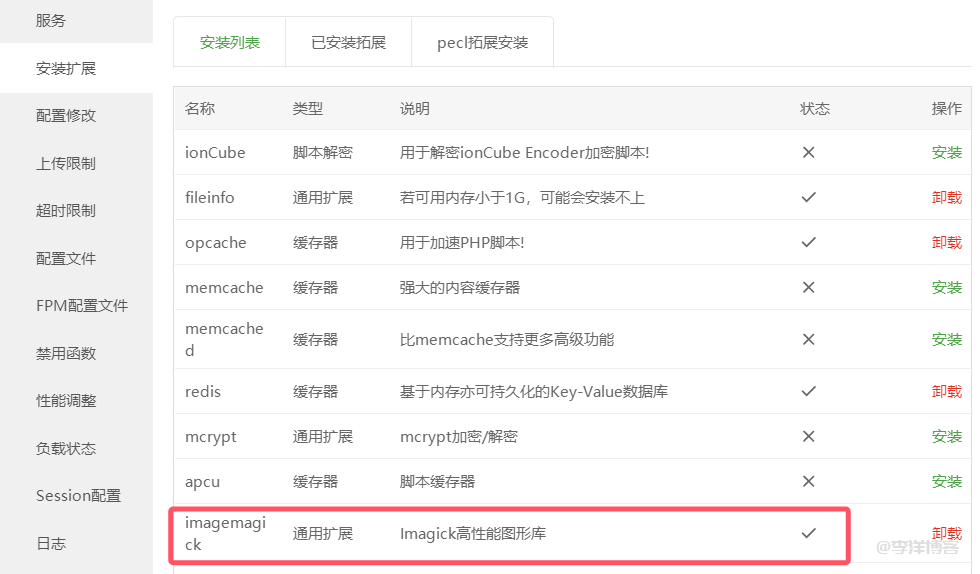The image size is (980, 574).
Task: Switch to the 已安装拓展 tab
Action: click(x=348, y=42)
